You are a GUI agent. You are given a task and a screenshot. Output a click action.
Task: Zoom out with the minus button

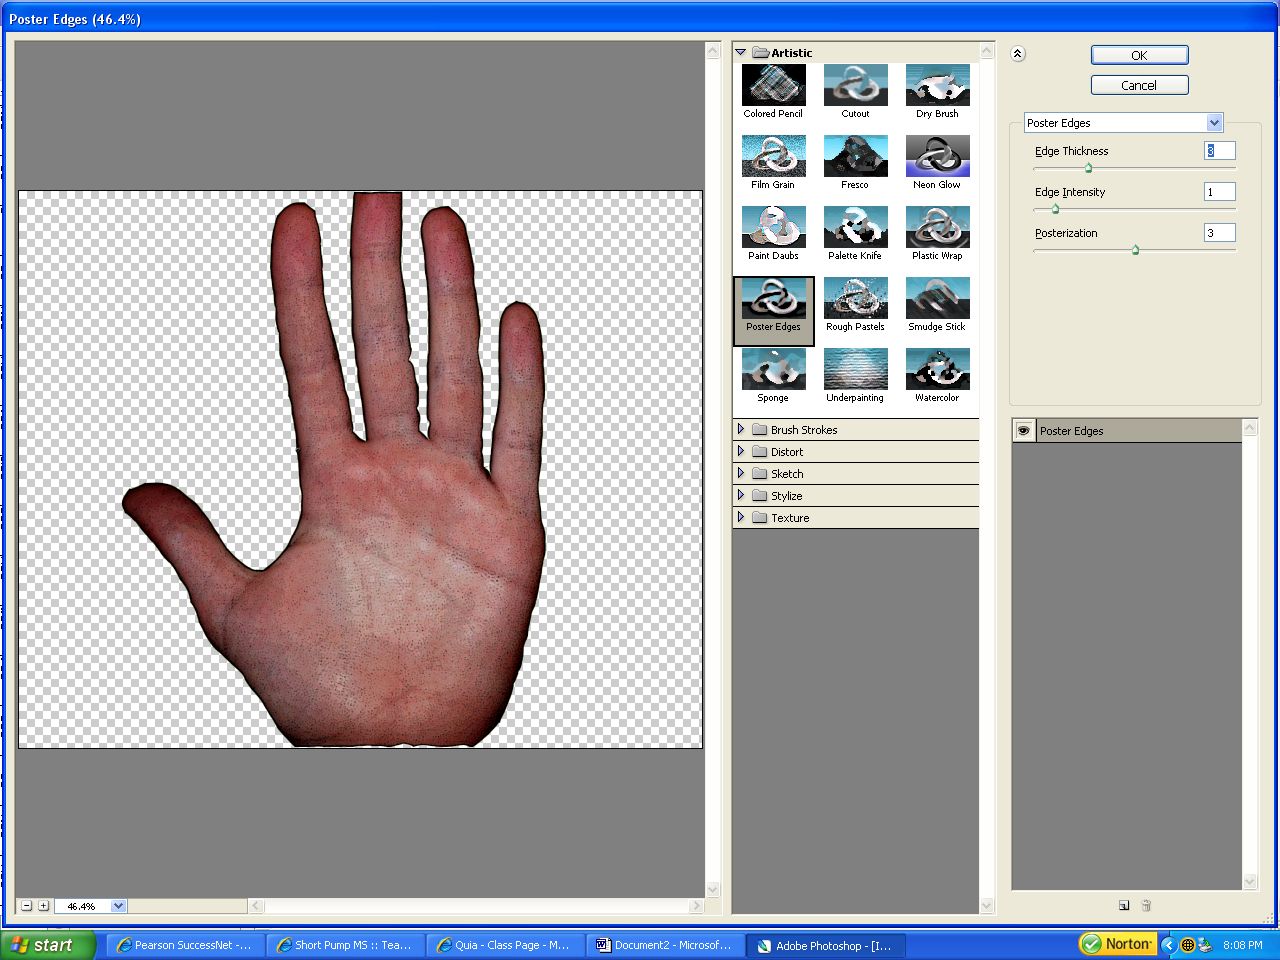[26, 905]
